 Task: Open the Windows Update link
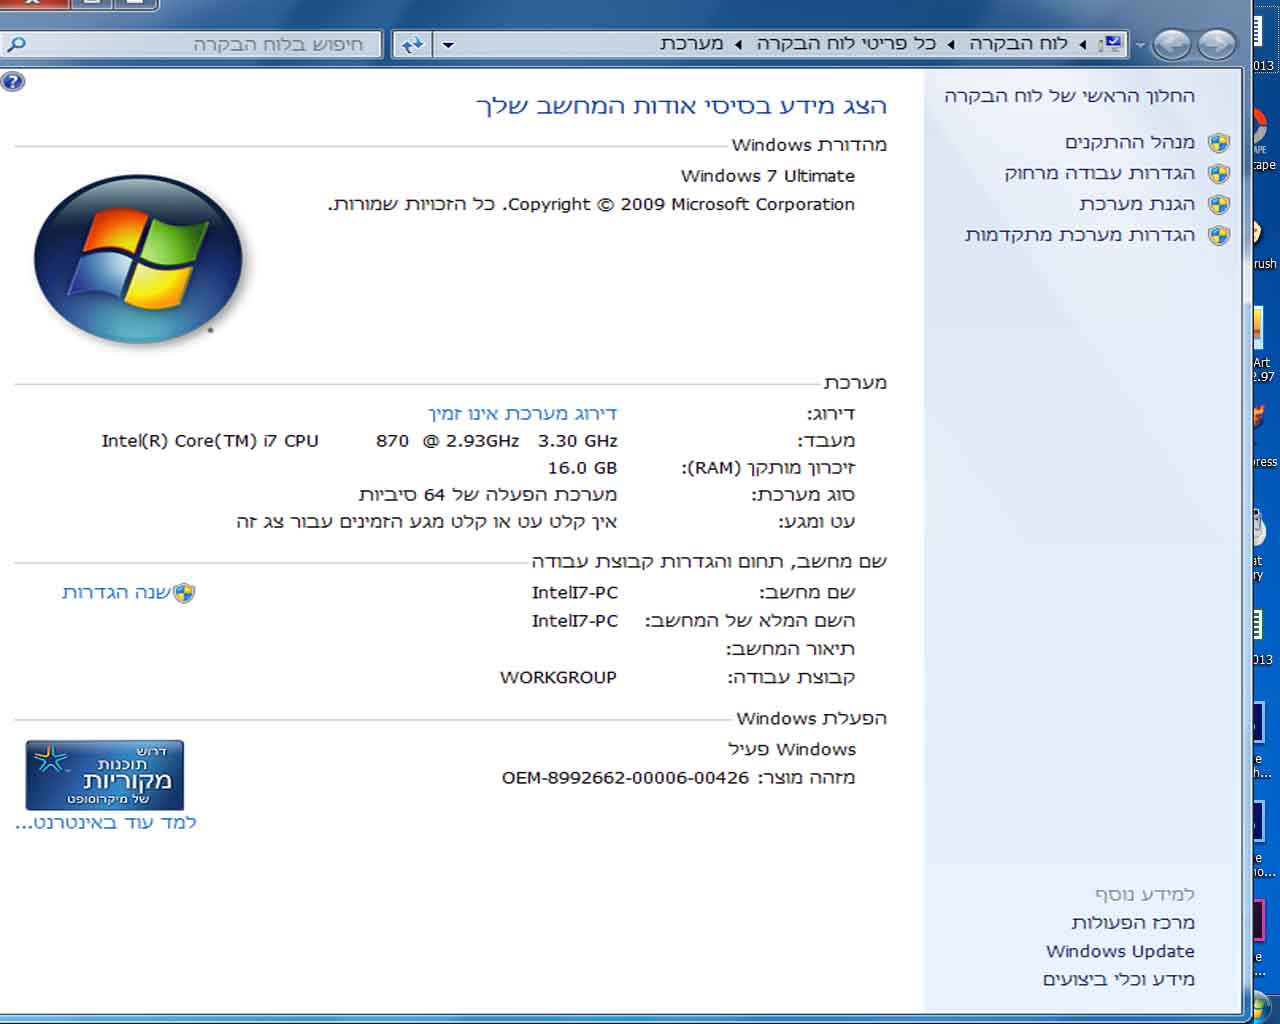1120,951
